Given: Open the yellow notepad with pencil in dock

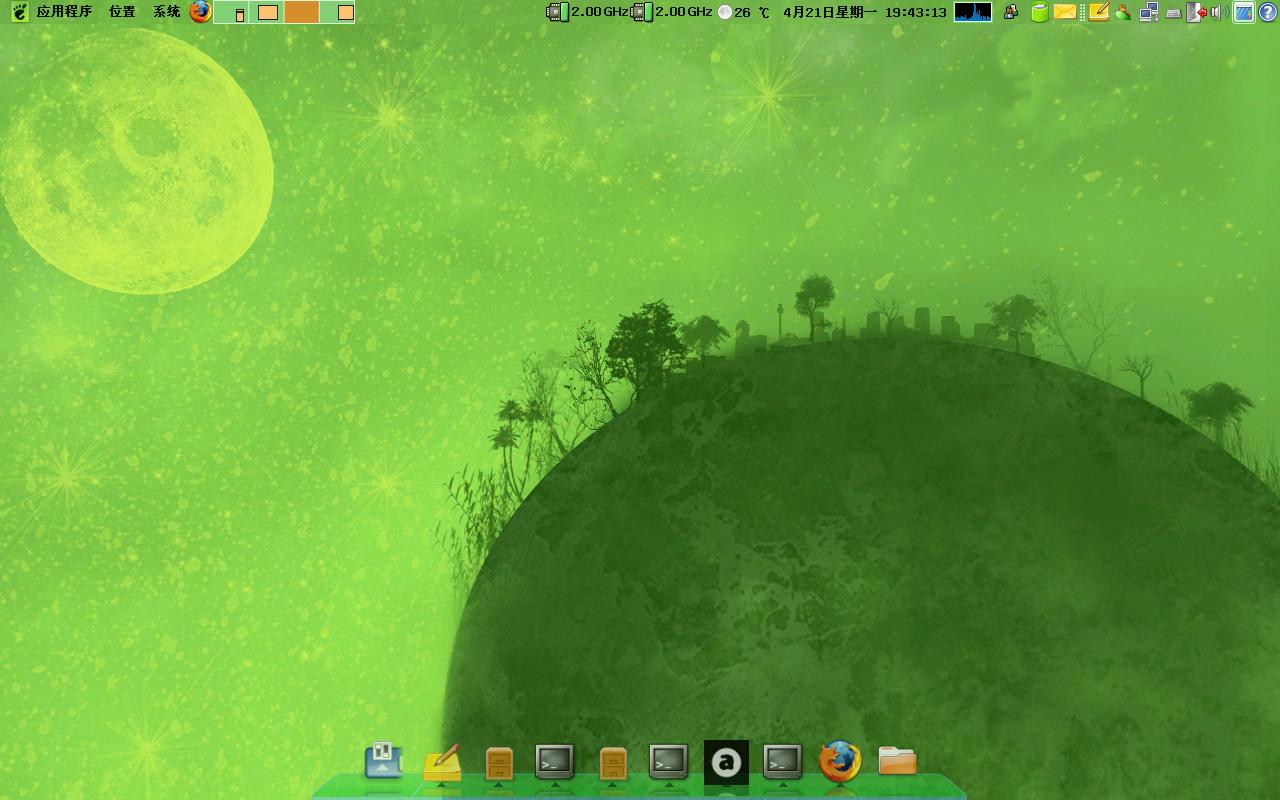Looking at the screenshot, I should (442, 762).
